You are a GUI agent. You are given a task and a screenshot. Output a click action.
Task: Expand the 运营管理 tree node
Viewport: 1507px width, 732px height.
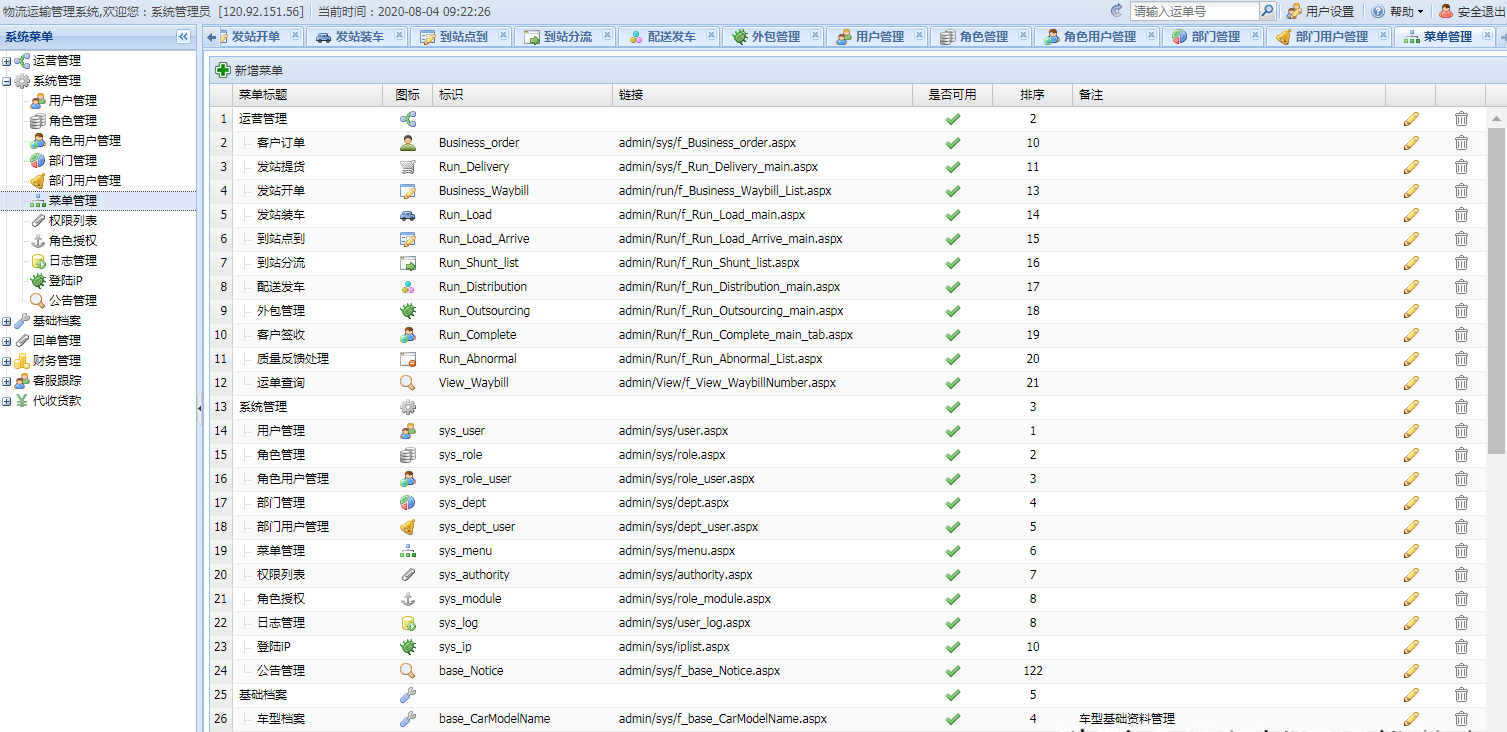(x=8, y=61)
